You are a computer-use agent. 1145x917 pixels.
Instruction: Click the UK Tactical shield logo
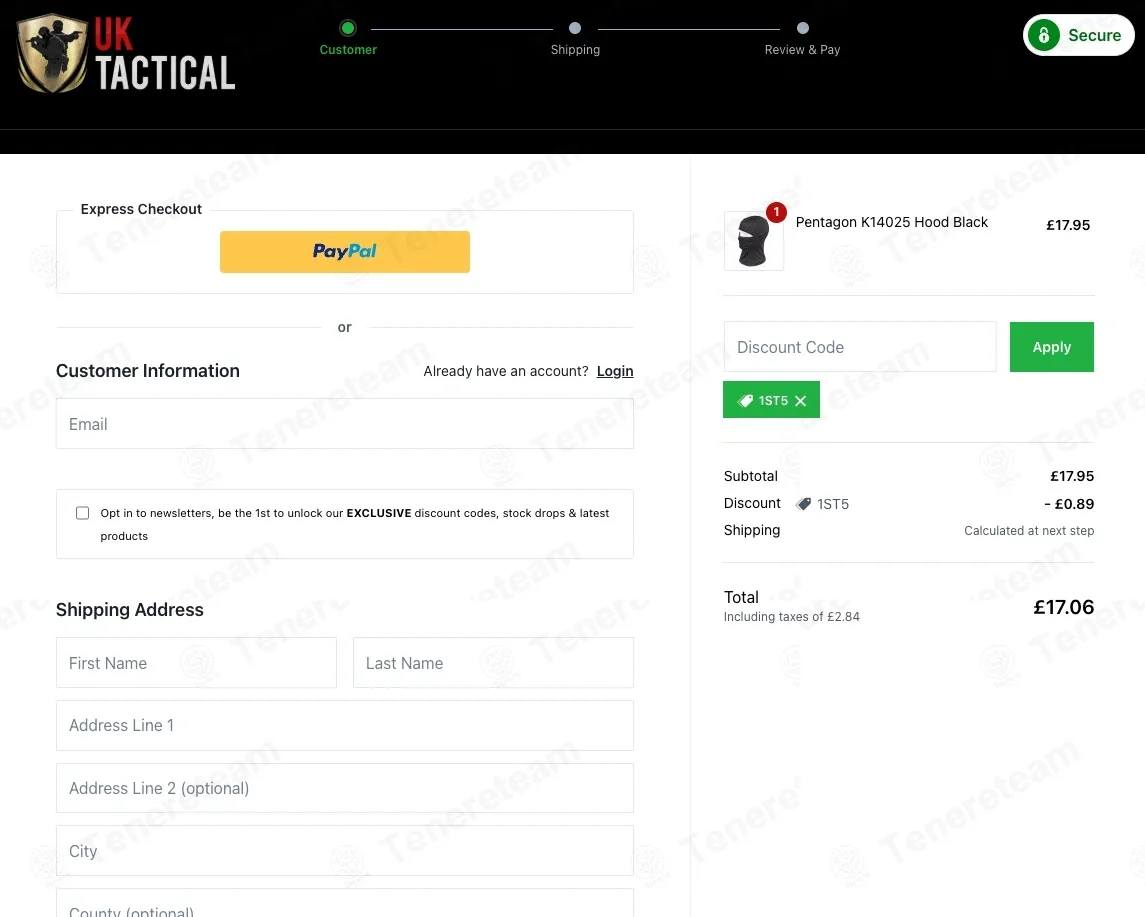53,53
